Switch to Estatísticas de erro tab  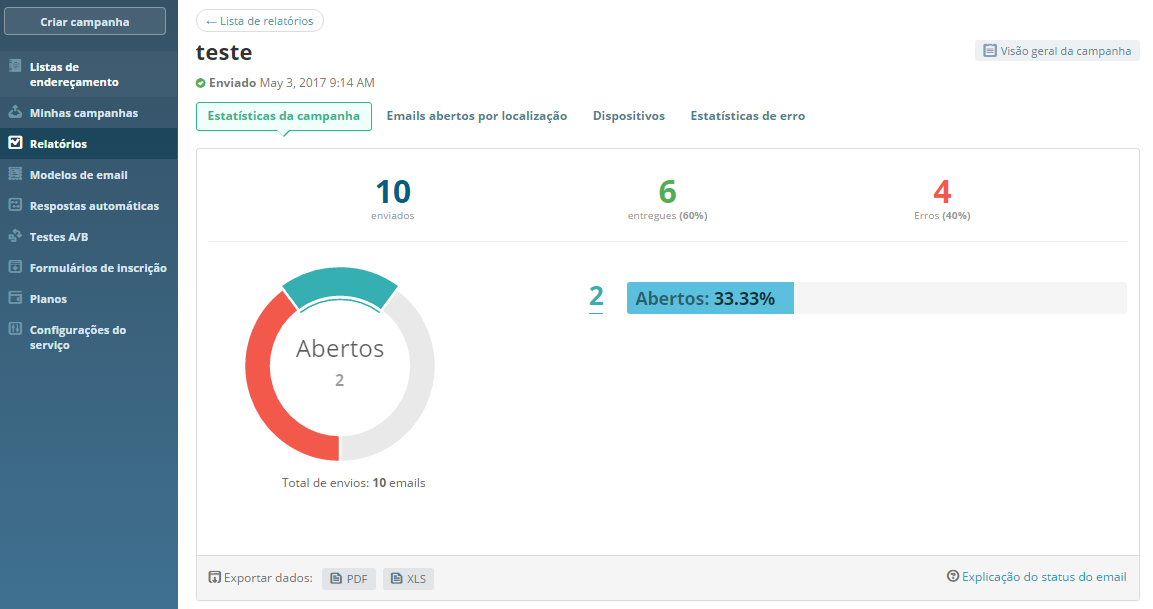click(x=748, y=116)
